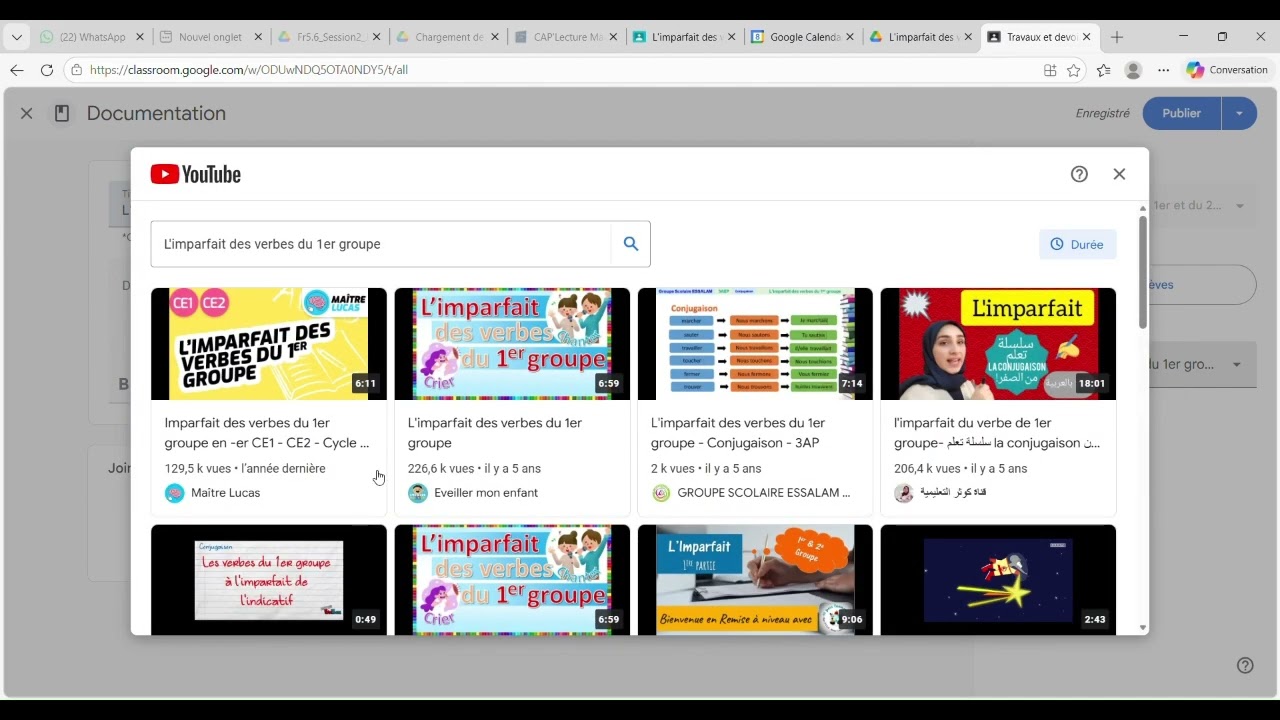Click the Arabic-named channel avatar
Viewport: 1280px width, 720px height.
tap(904, 493)
